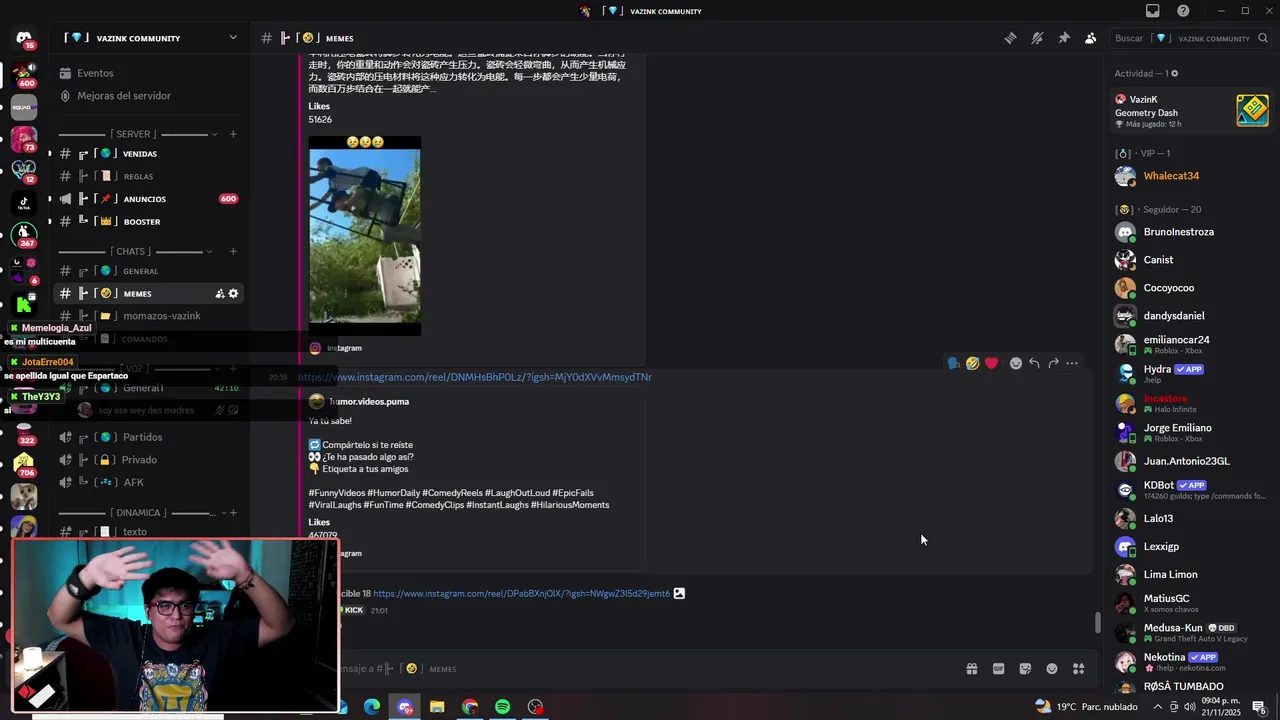Image resolution: width=1280 pixels, height=720 pixels.
Task: Open Spotify from the taskbar
Action: (503, 707)
